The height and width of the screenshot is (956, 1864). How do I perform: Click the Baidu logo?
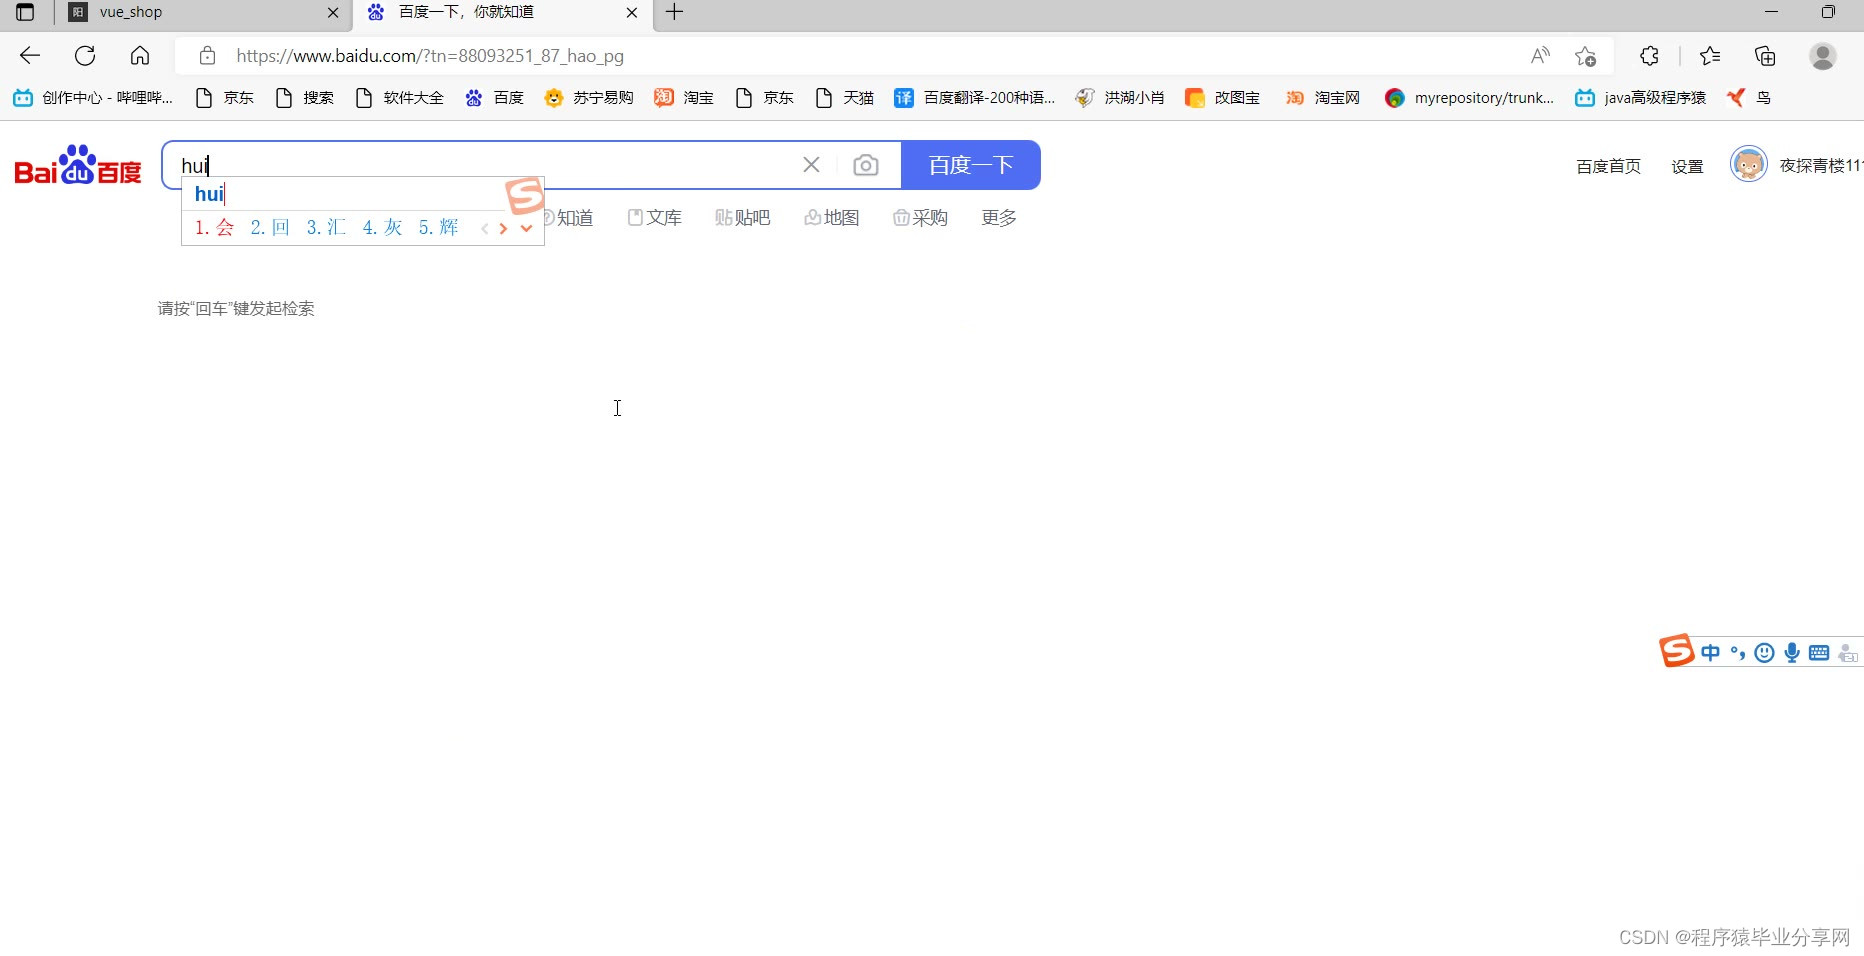78,166
